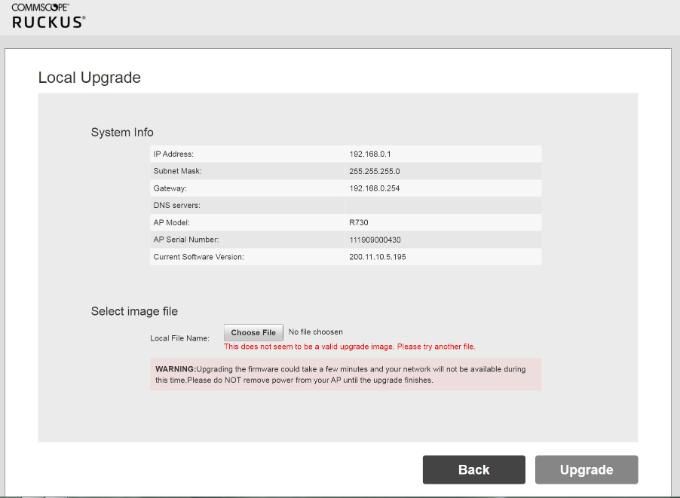Viewport: 680px width, 498px height.
Task: Click the AP Serial Number label
Action: coord(186,240)
